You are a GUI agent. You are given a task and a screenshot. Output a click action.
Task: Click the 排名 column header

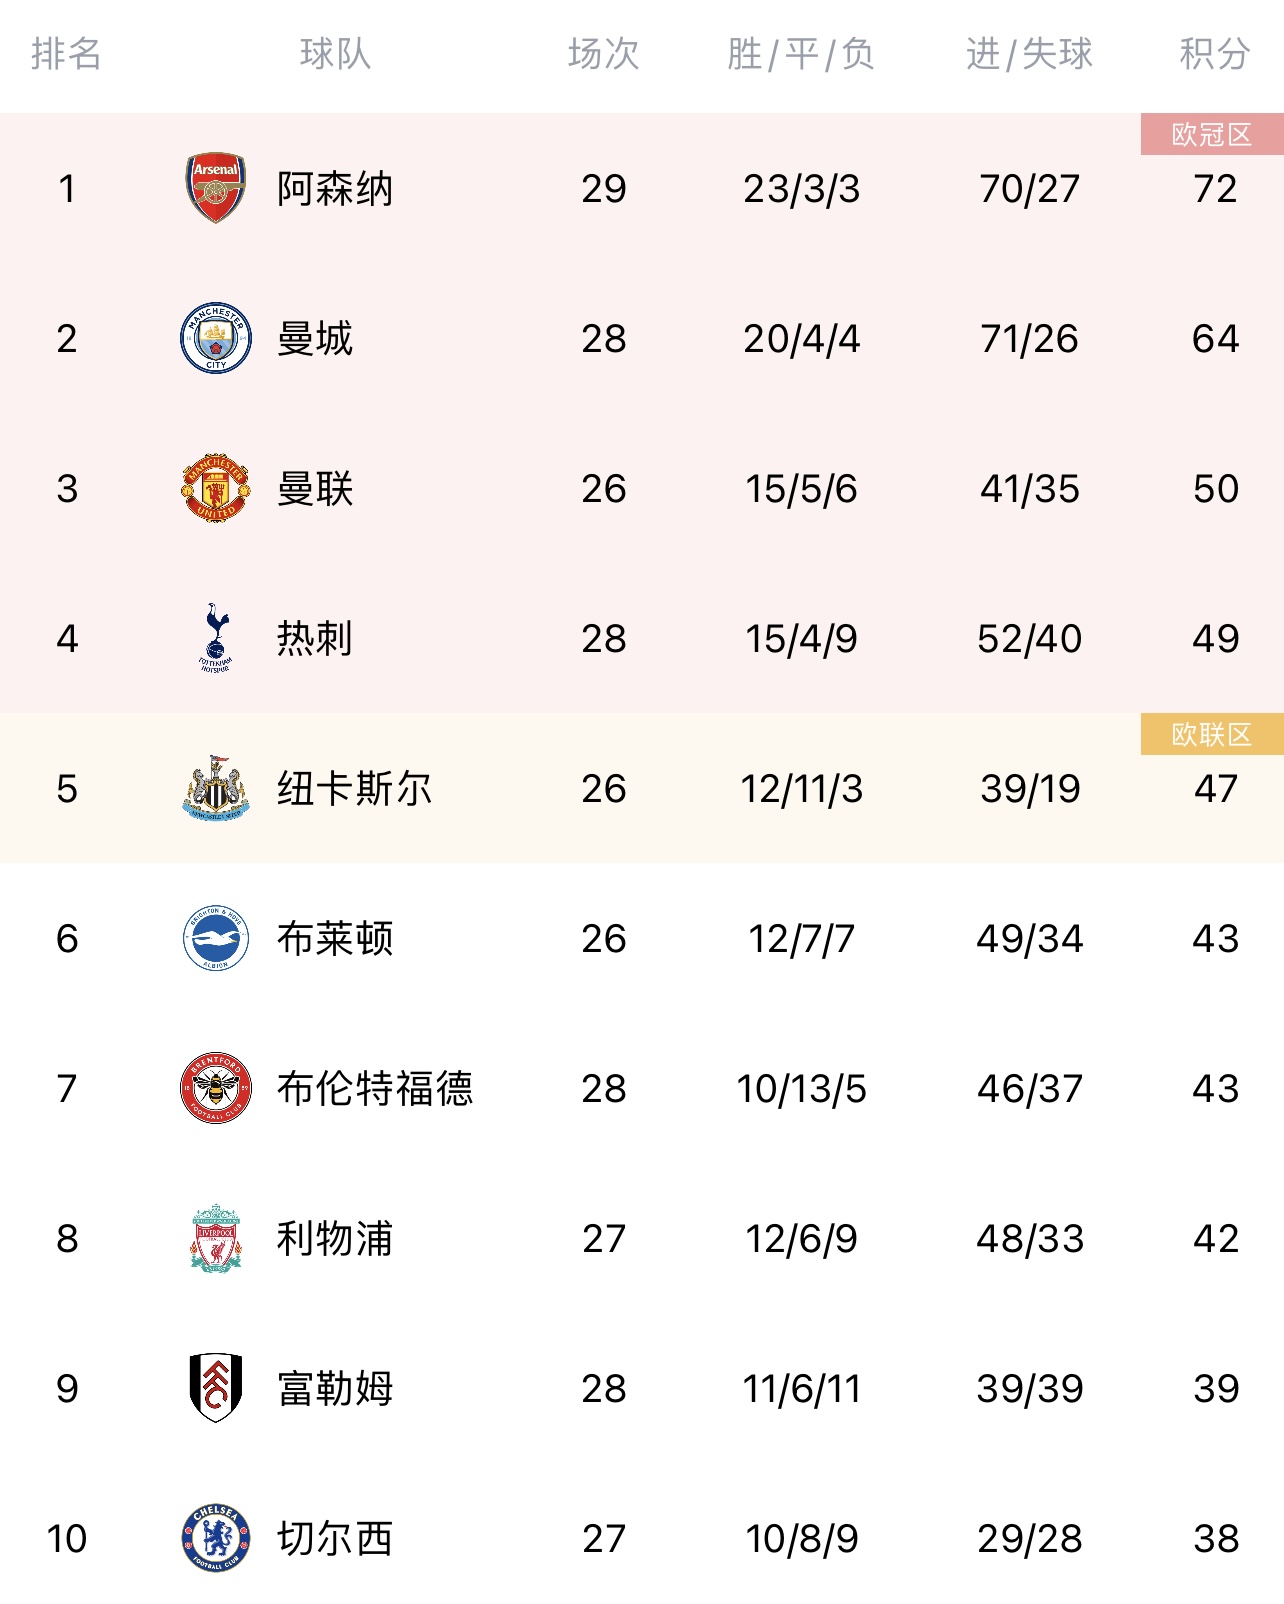pyautogui.click(x=66, y=54)
